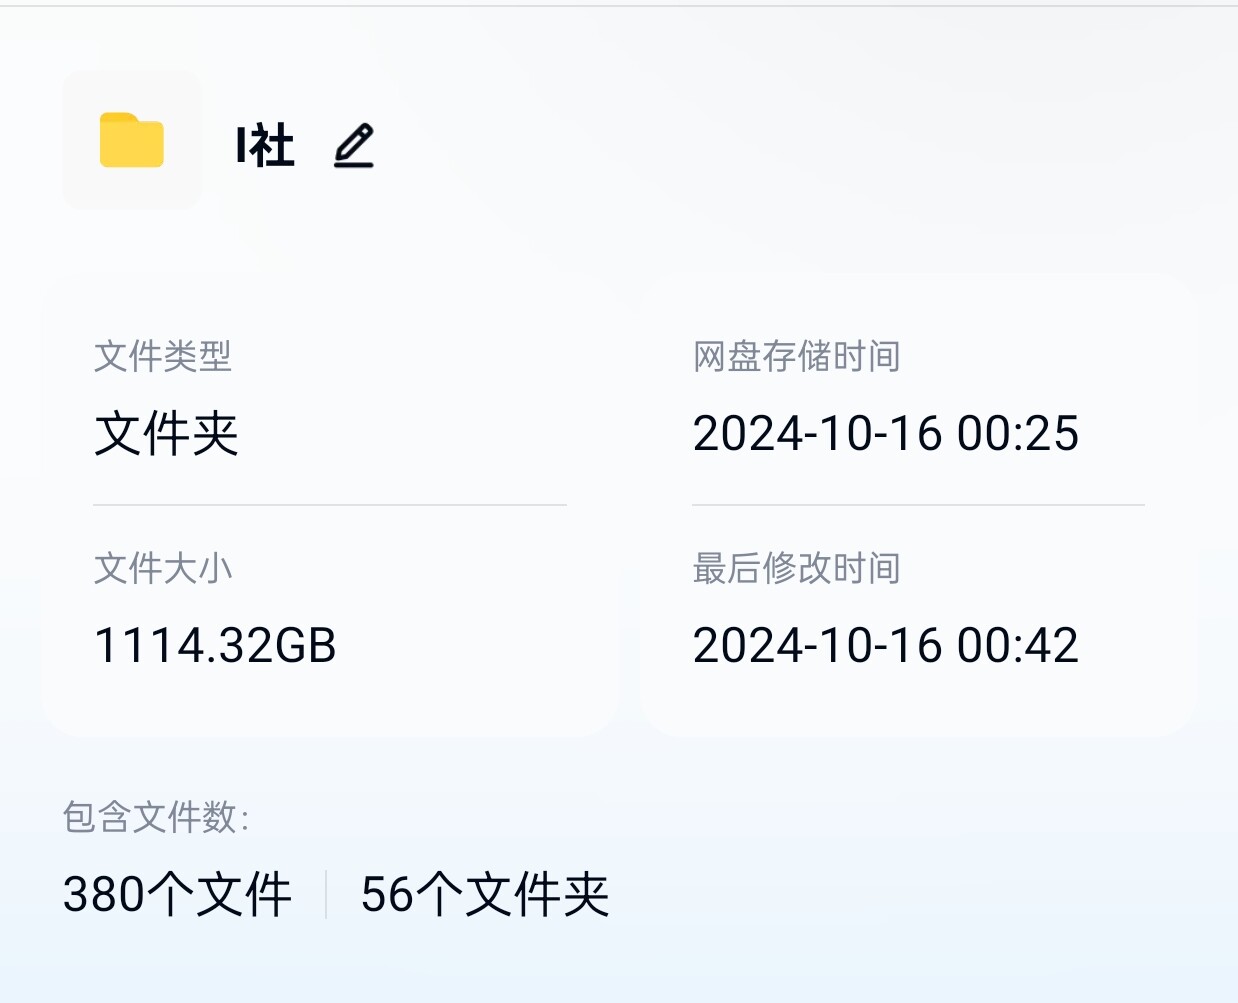
Task: Click the 网盘存储时间 label
Action: click(797, 356)
